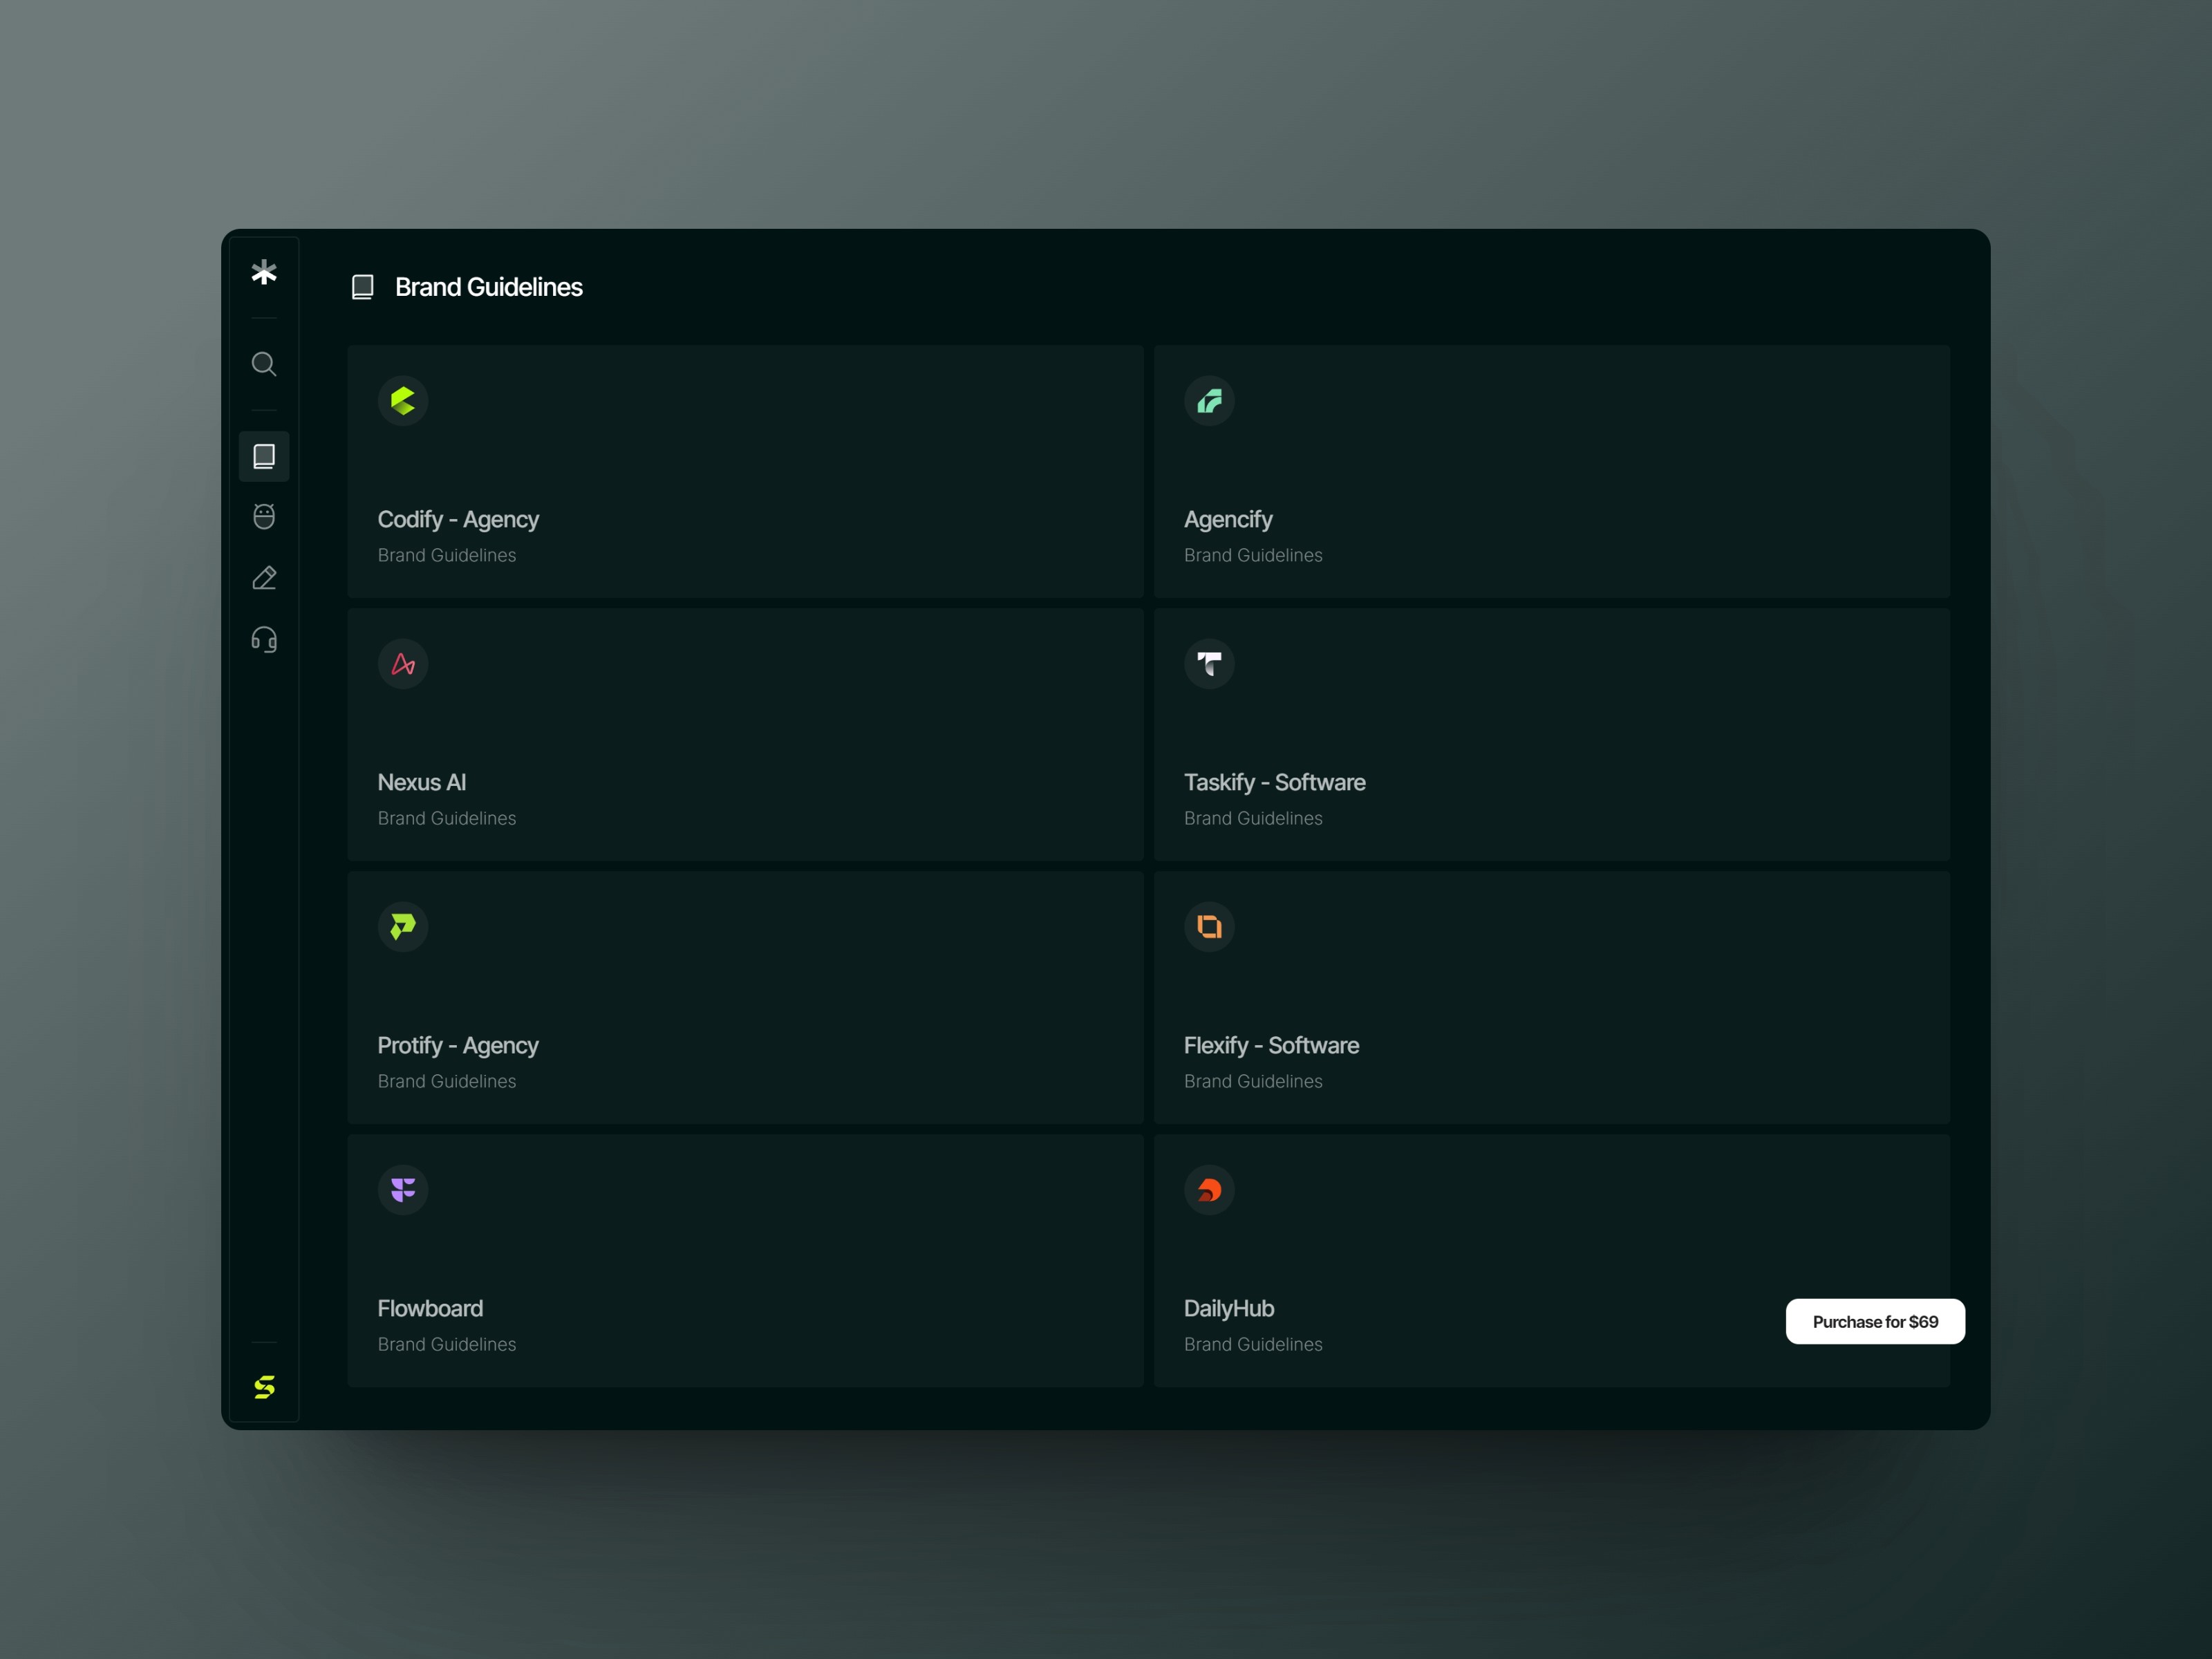Click the Taskify white T logo
Image resolution: width=2212 pixels, height=1659 pixels.
click(1209, 664)
